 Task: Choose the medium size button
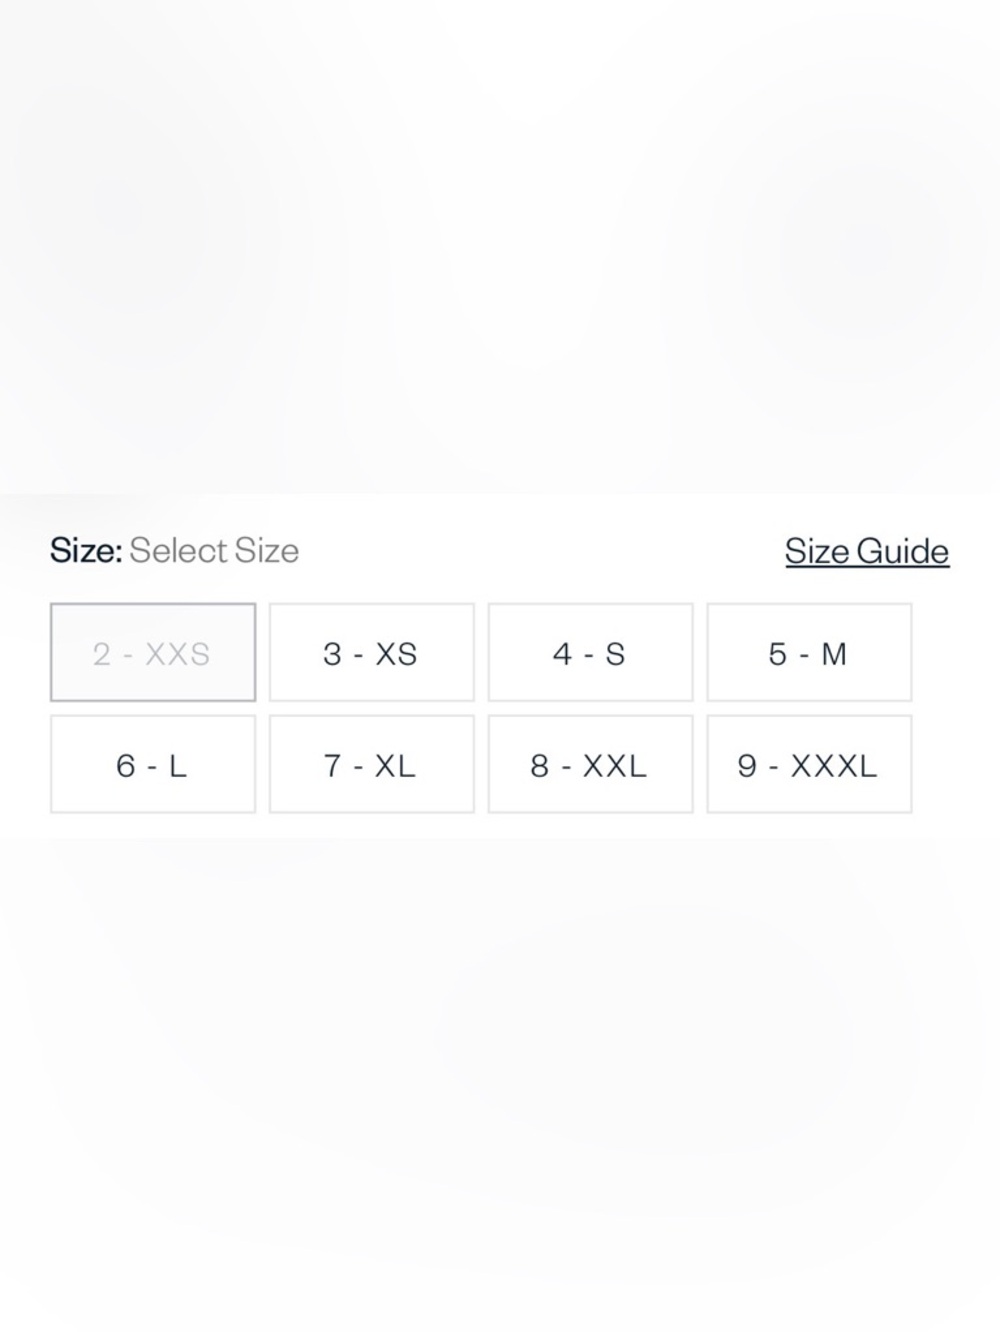(809, 653)
